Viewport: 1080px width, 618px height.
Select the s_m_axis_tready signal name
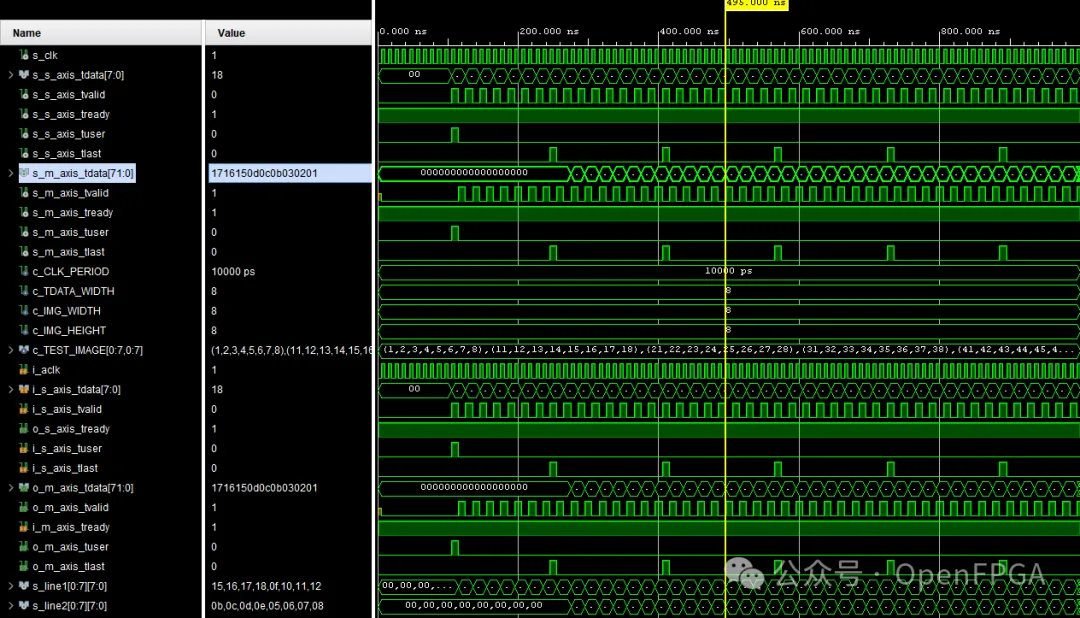click(x=72, y=212)
